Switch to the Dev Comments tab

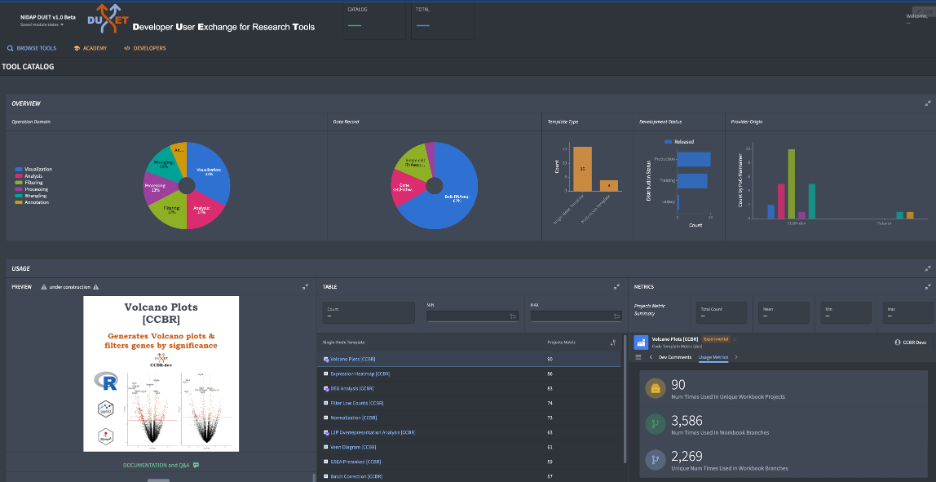[674, 356]
